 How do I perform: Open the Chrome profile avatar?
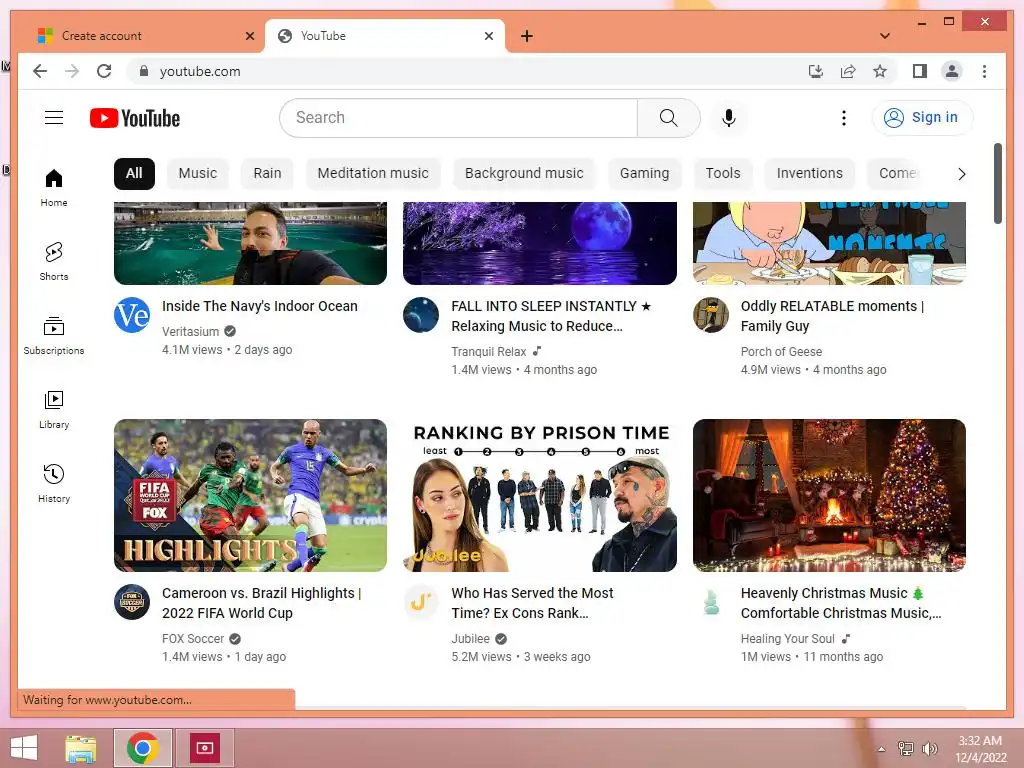[x=952, y=71]
